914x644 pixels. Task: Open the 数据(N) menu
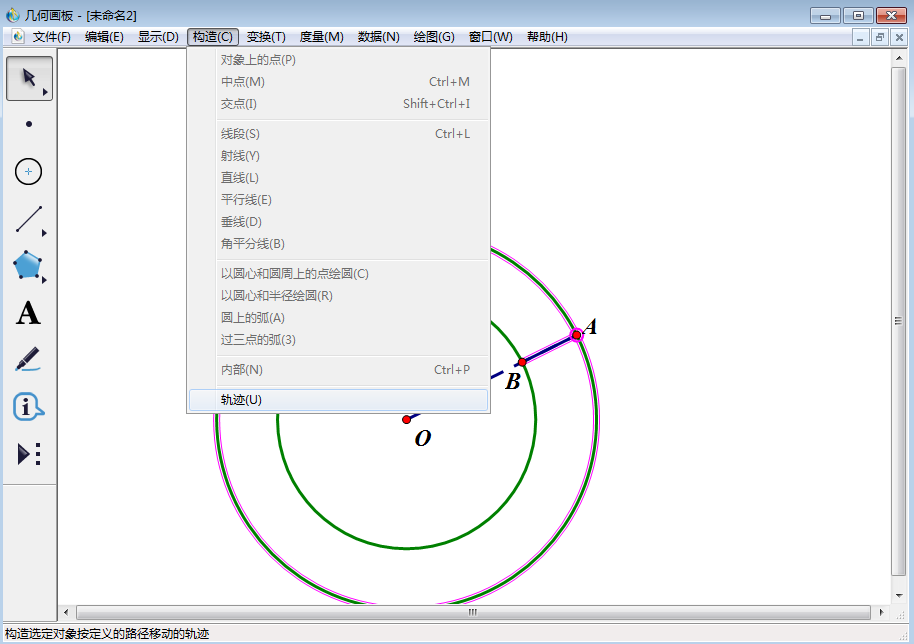(378, 37)
